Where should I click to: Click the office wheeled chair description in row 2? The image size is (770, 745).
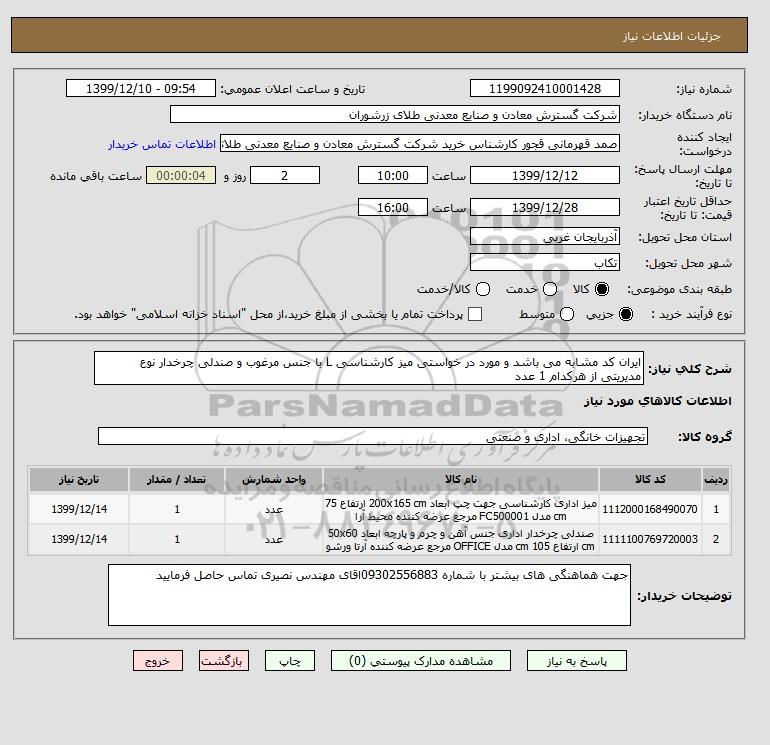tap(461, 540)
